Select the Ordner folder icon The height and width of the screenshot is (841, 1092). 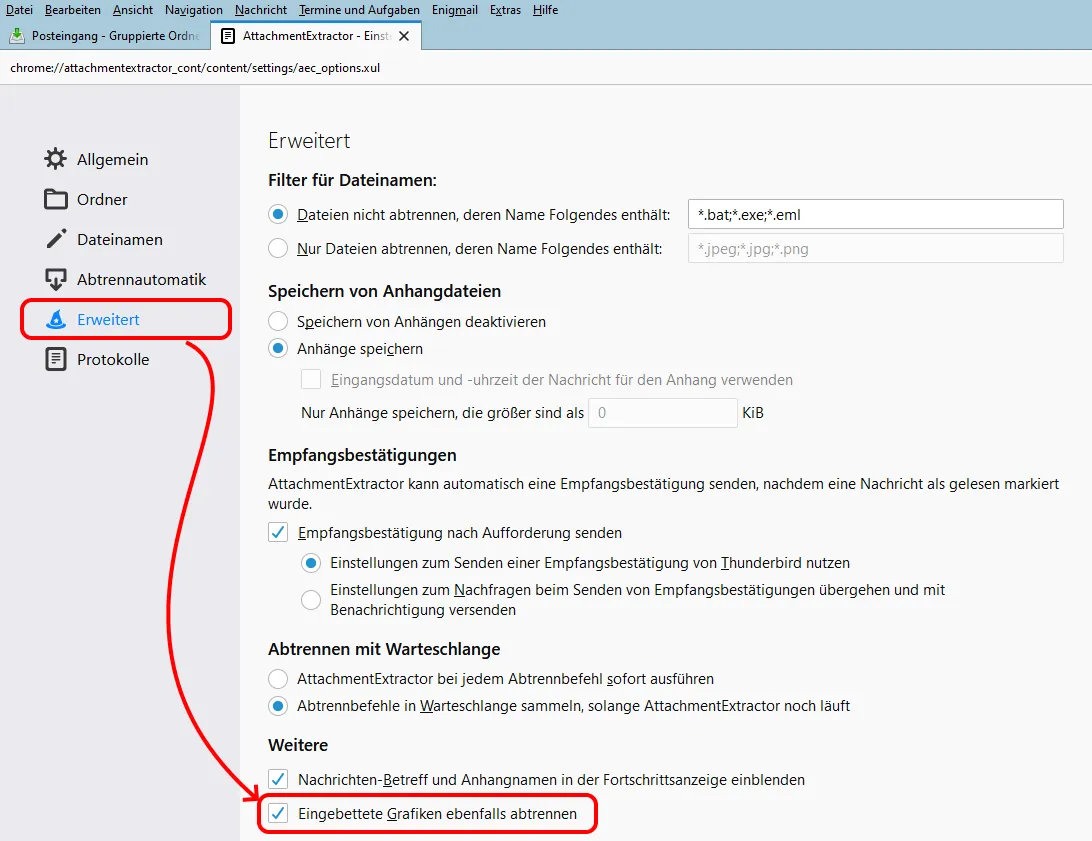pyautogui.click(x=55, y=199)
